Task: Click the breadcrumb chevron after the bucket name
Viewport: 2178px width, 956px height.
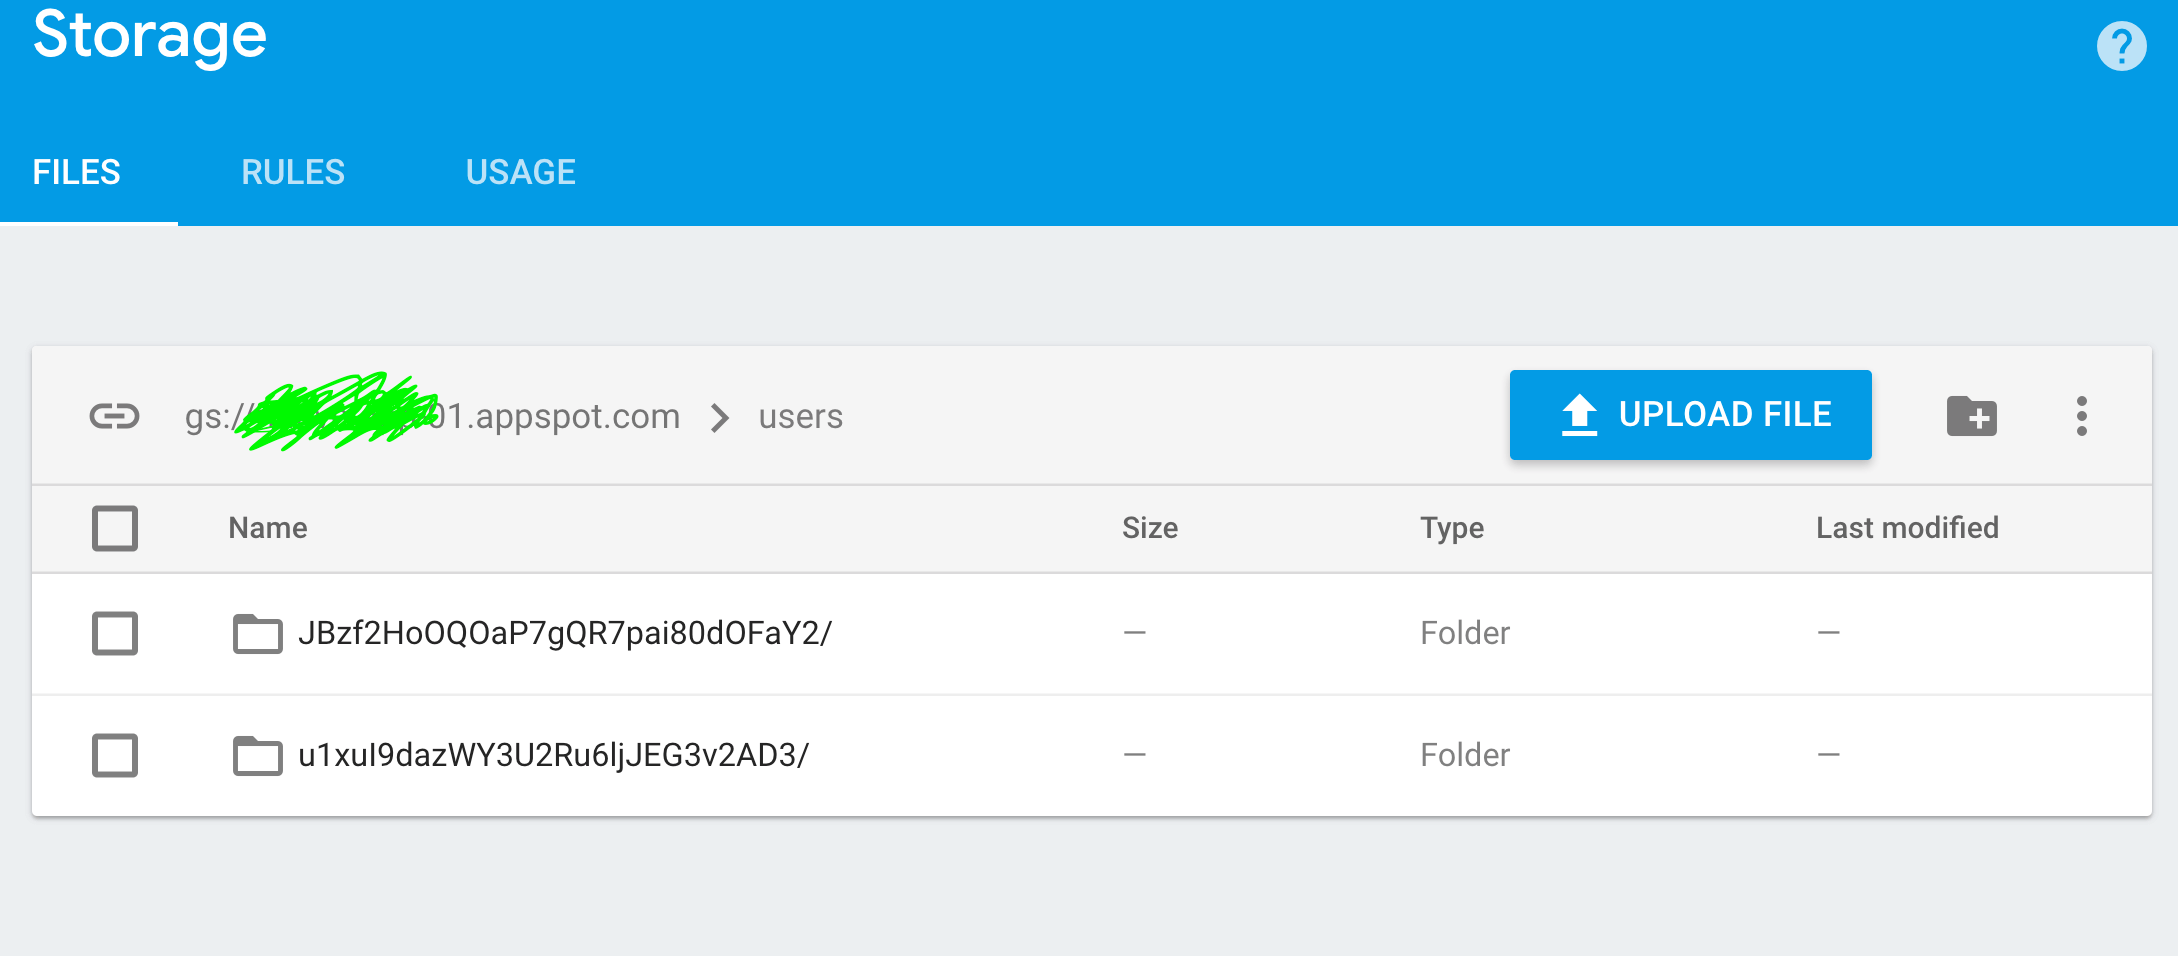Action: click(x=719, y=418)
